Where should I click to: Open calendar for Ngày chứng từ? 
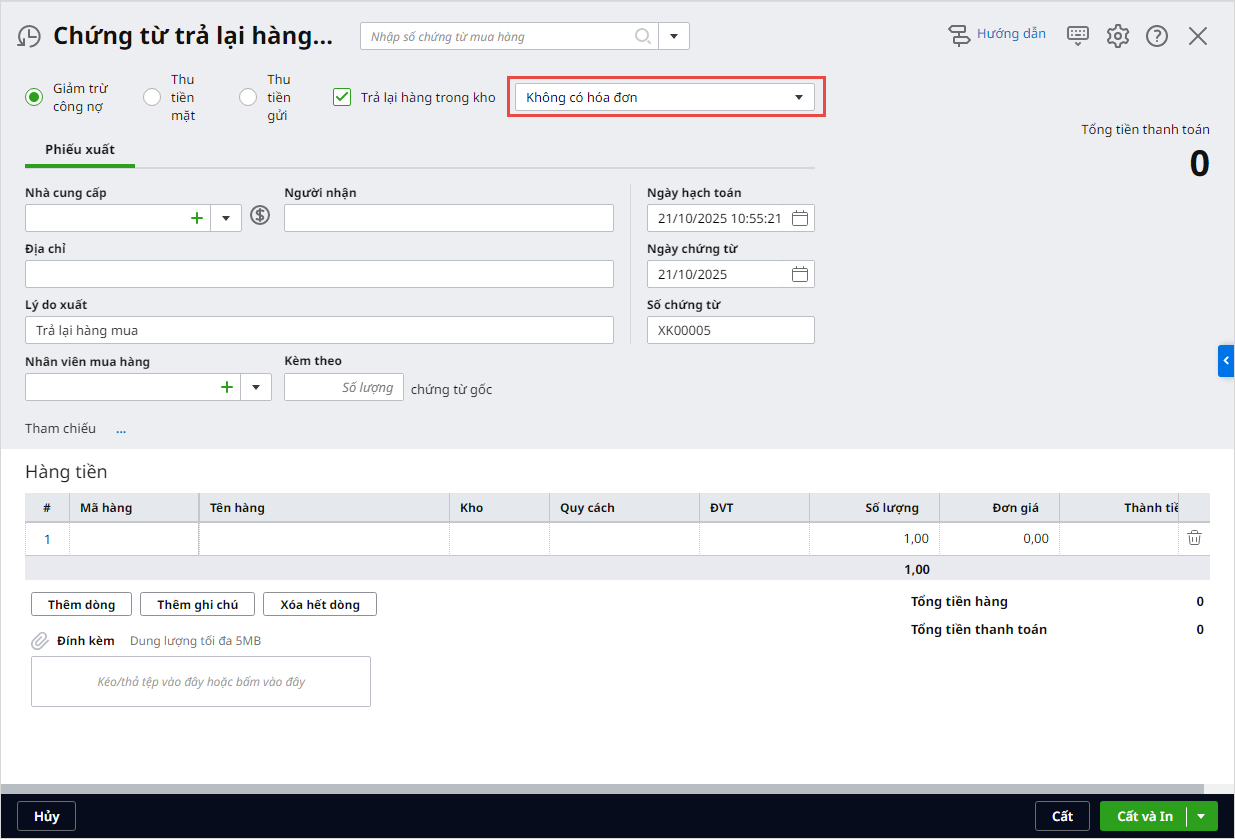pos(799,274)
